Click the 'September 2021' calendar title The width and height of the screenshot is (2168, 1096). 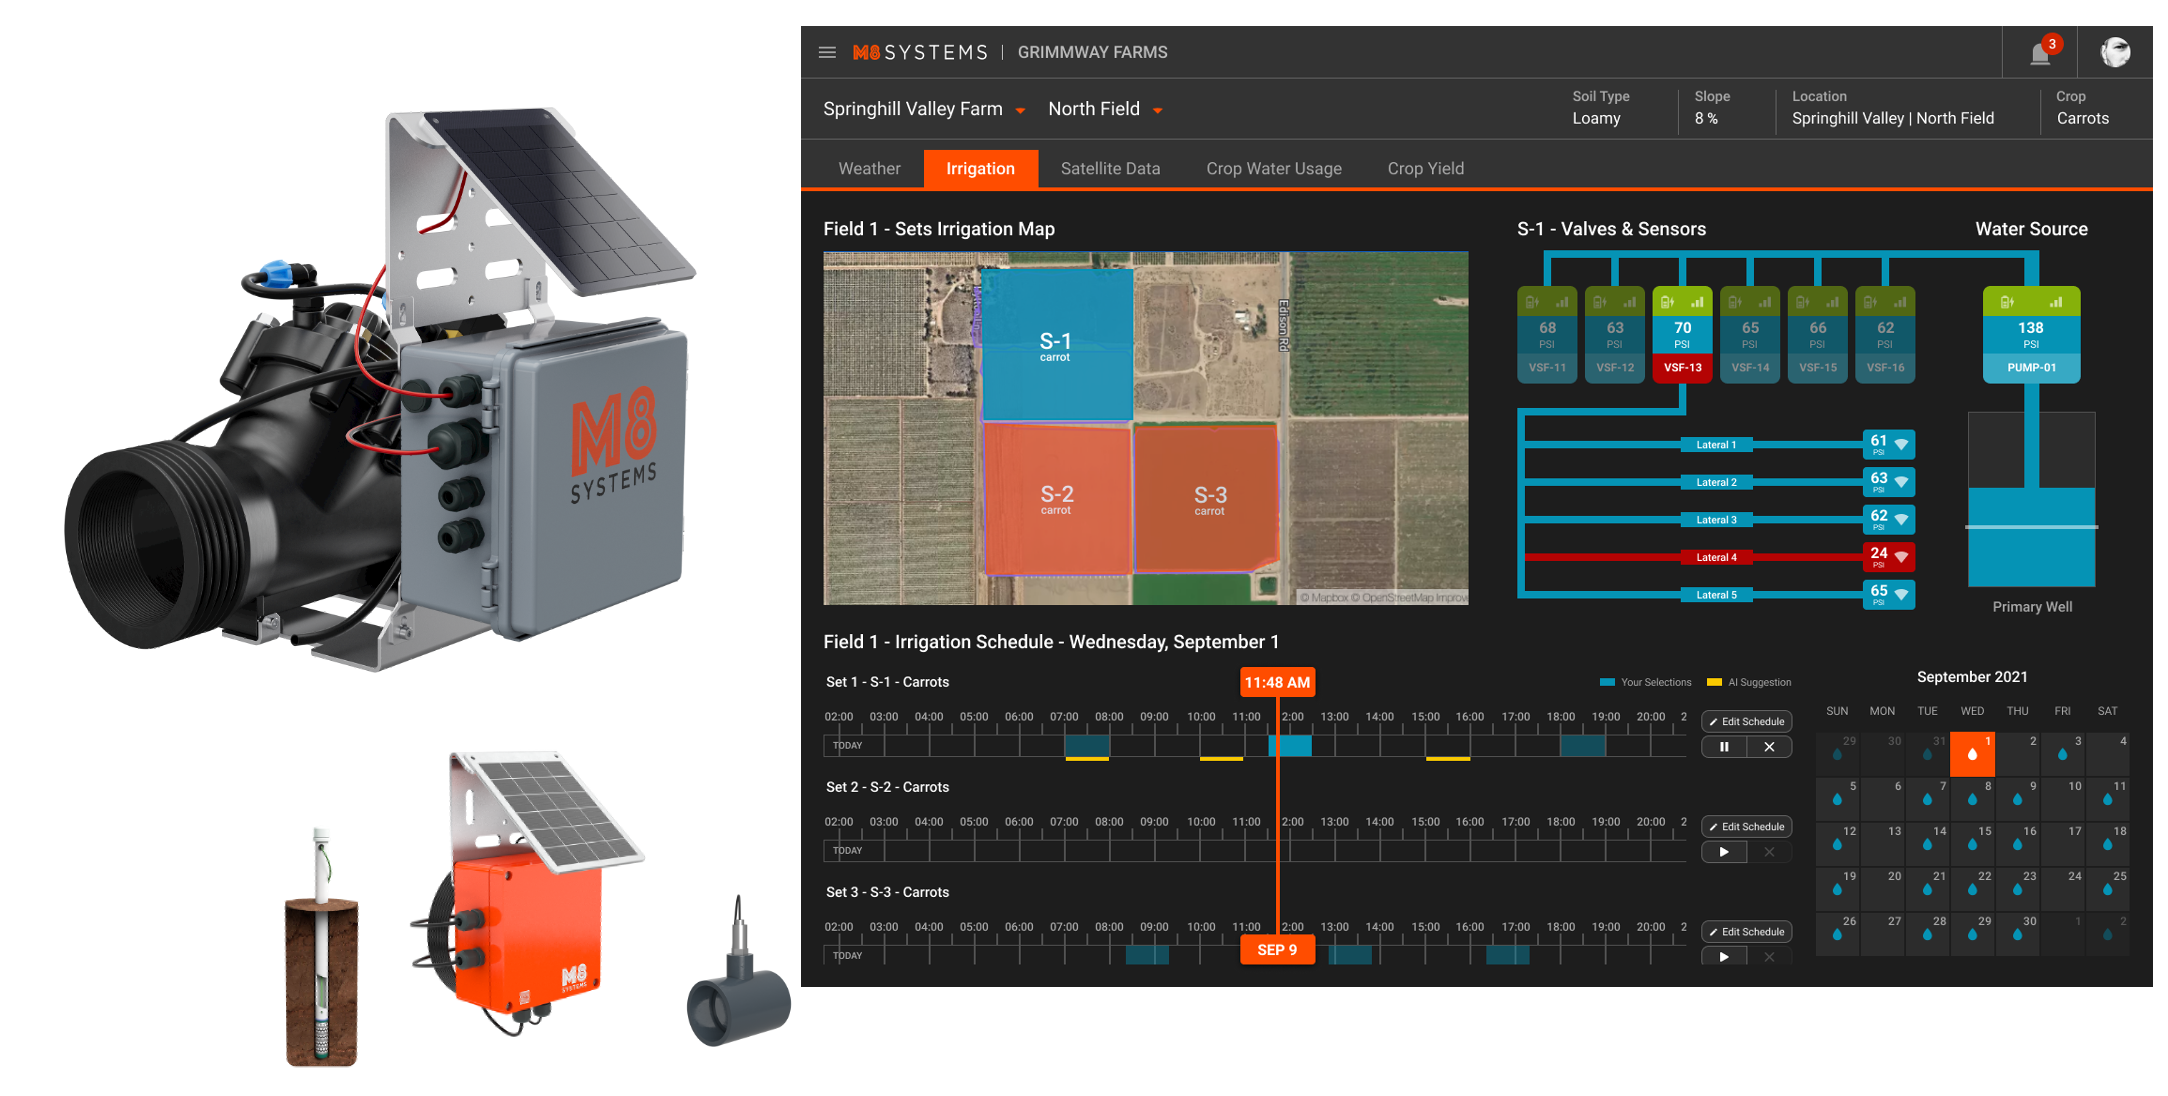1972,677
